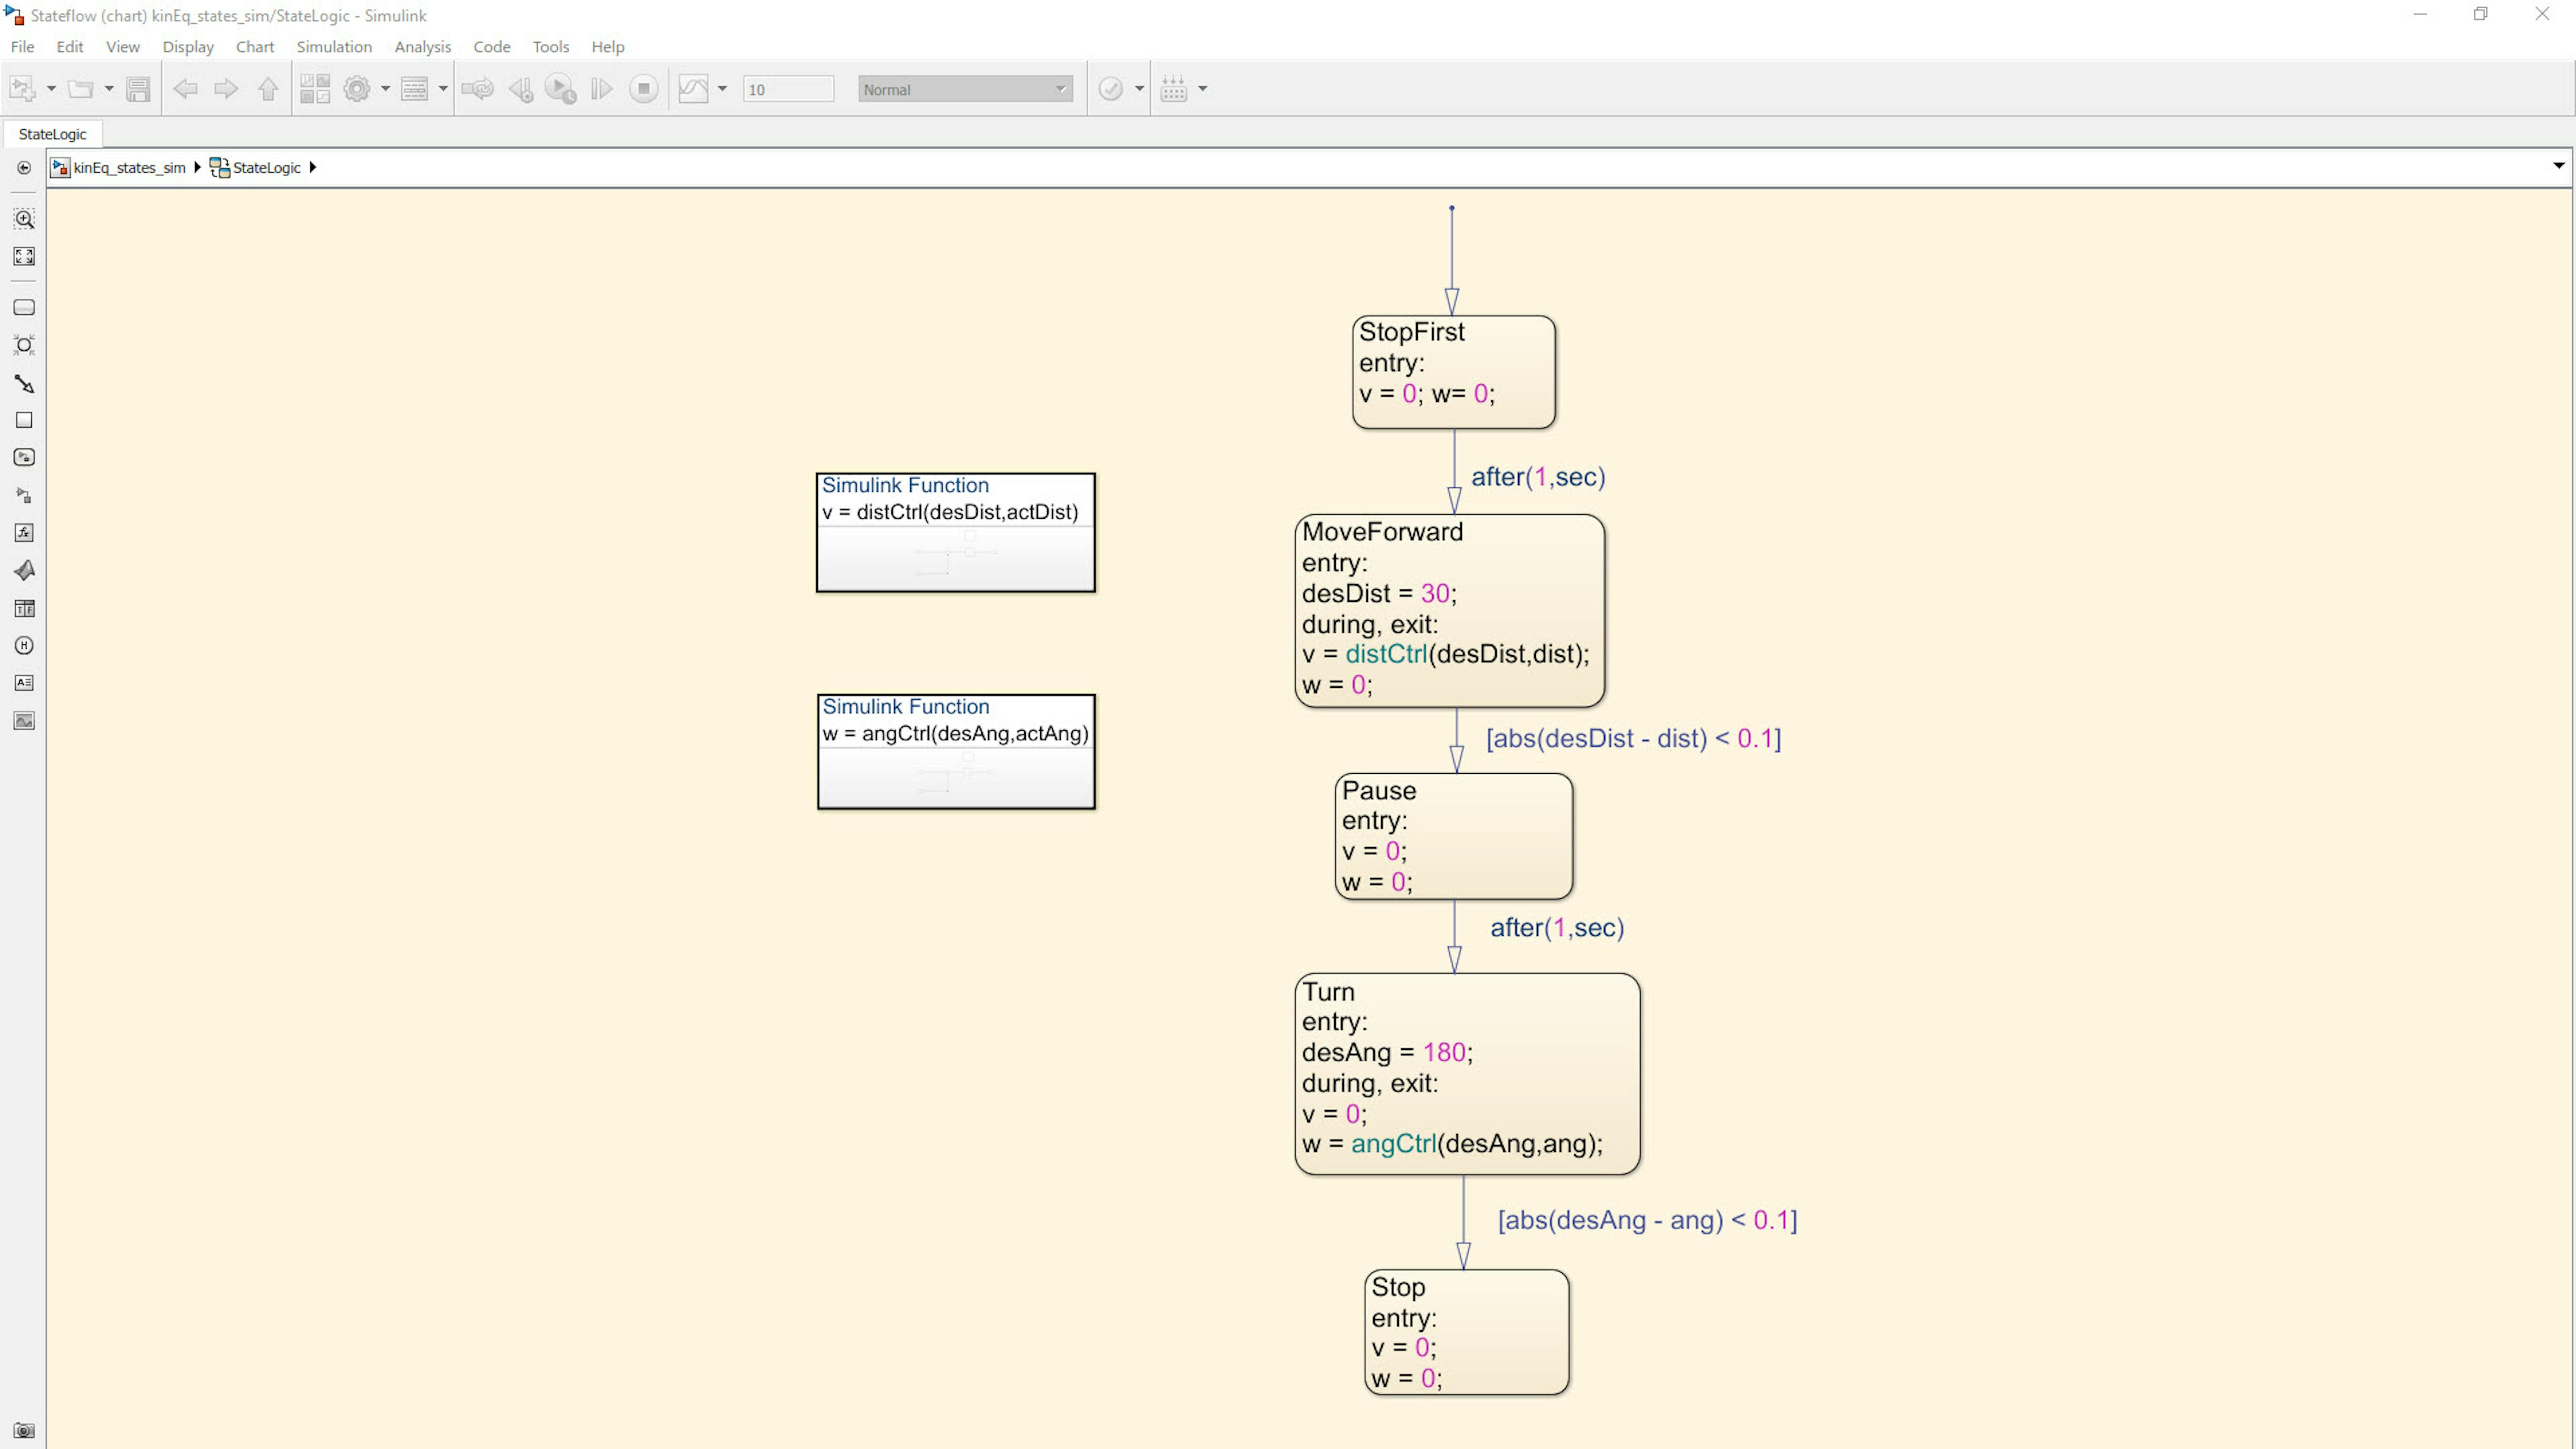Click the Build Model icon
Image resolution: width=2576 pixels, height=1449 pixels.
click(x=1174, y=89)
